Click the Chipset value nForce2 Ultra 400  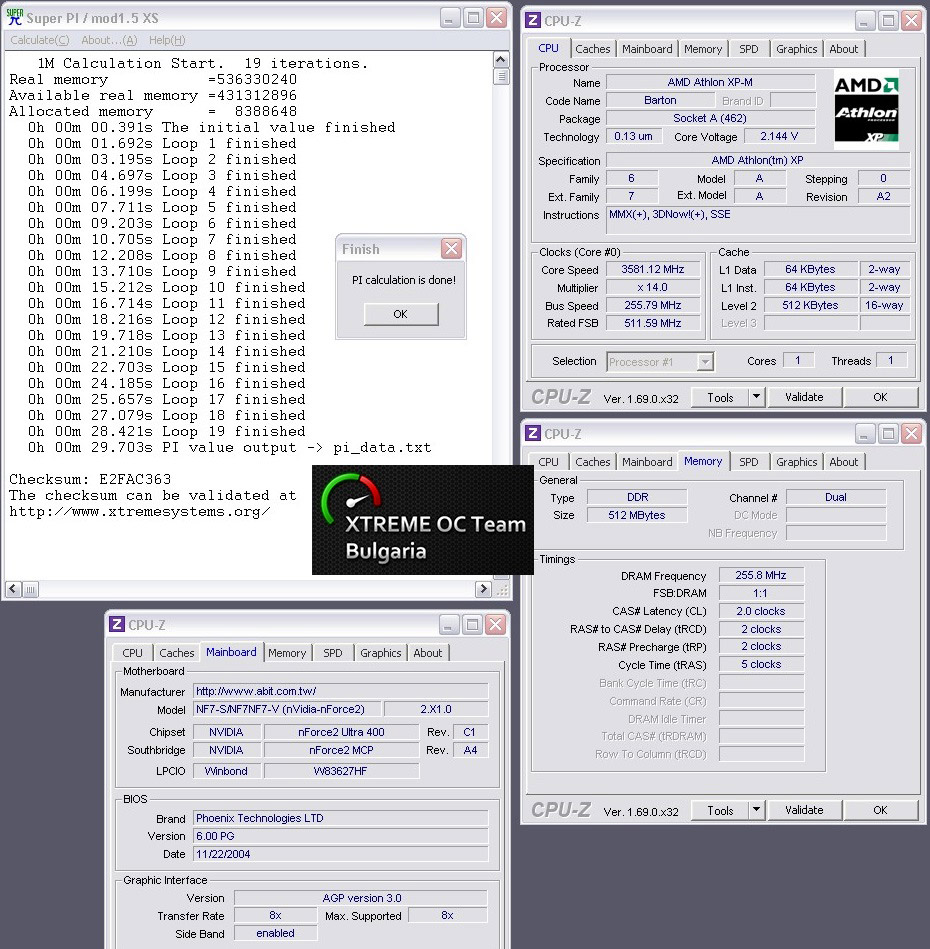pos(341,732)
